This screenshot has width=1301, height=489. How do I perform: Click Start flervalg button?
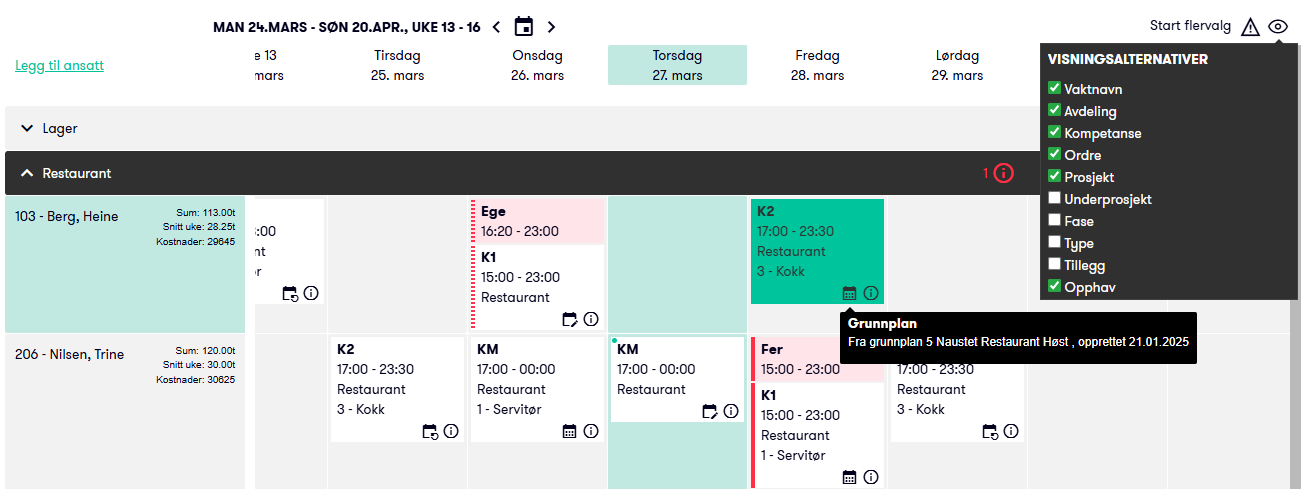pos(1190,26)
